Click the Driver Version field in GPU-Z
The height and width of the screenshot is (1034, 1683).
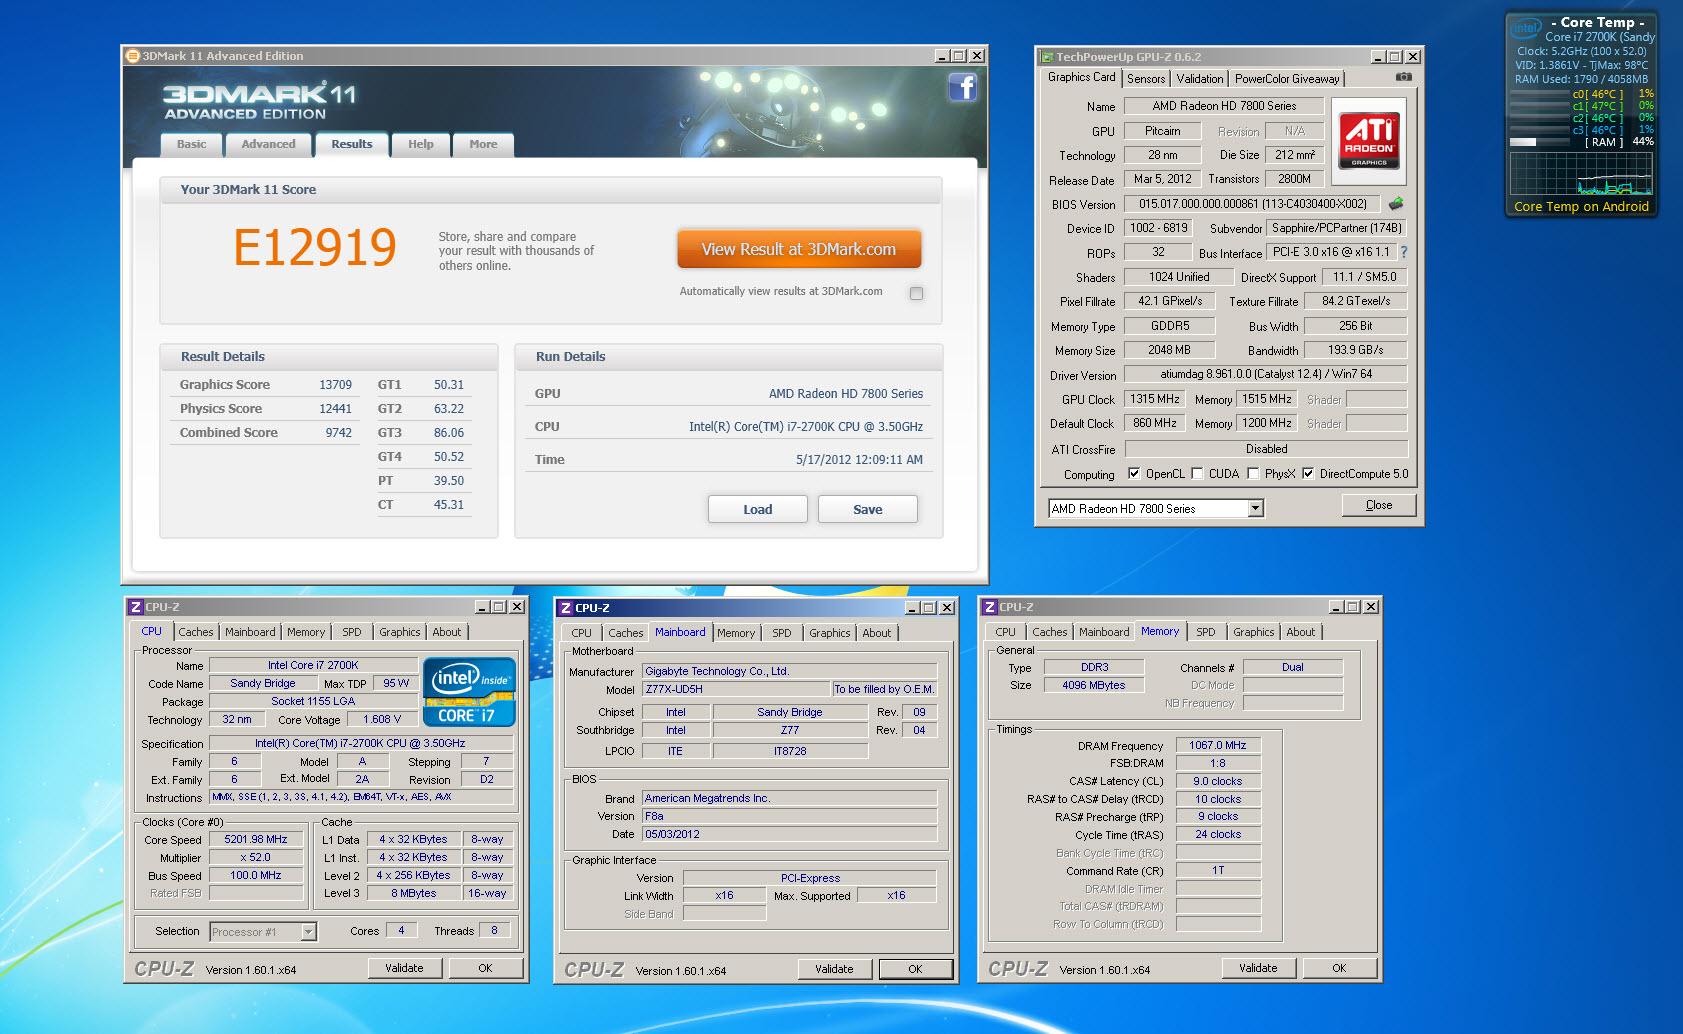[1265, 375]
